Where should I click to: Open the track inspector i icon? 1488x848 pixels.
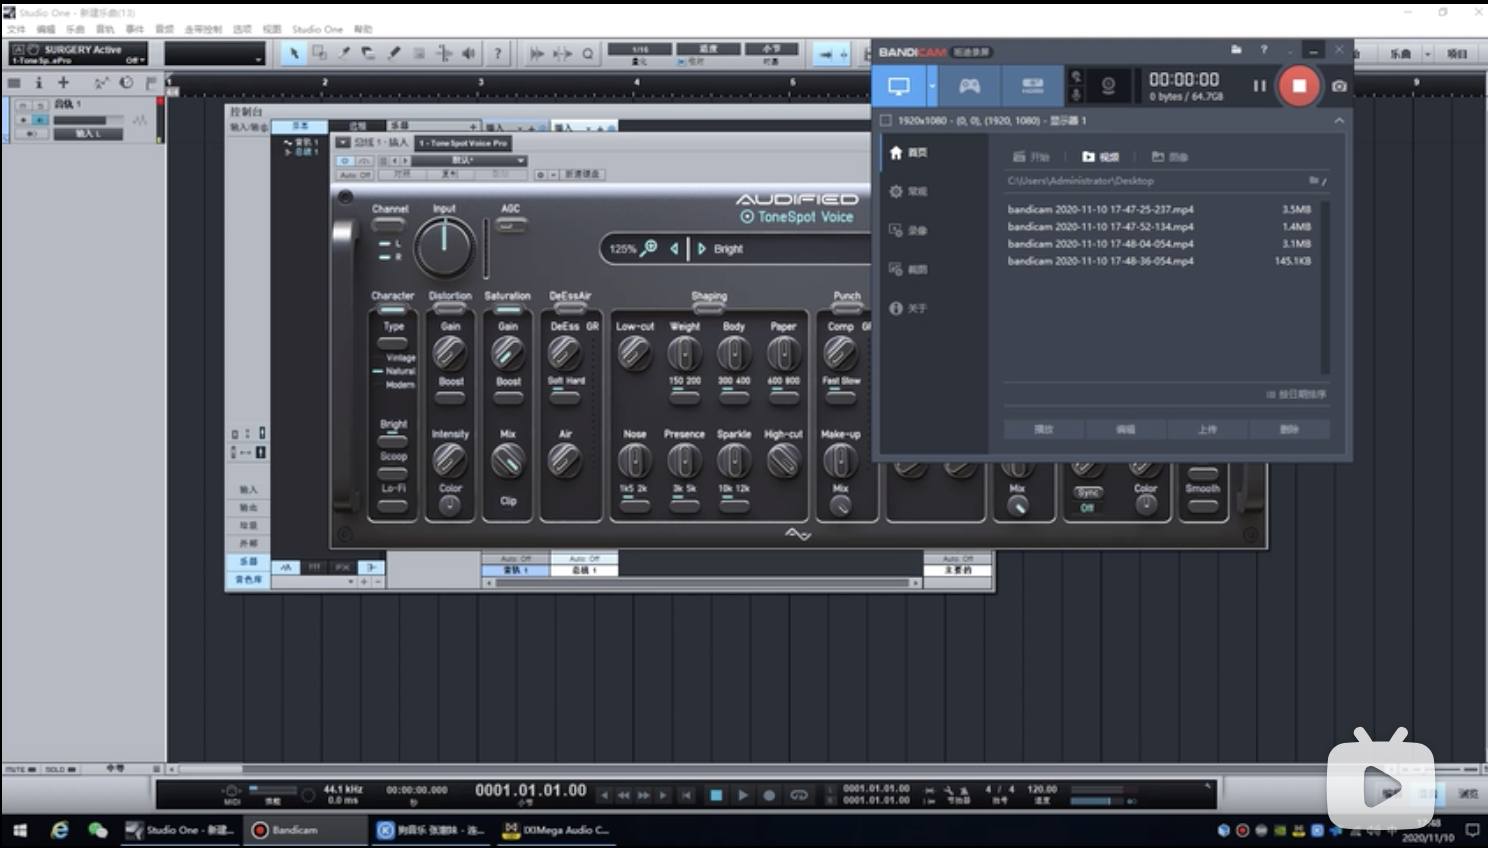pos(39,83)
